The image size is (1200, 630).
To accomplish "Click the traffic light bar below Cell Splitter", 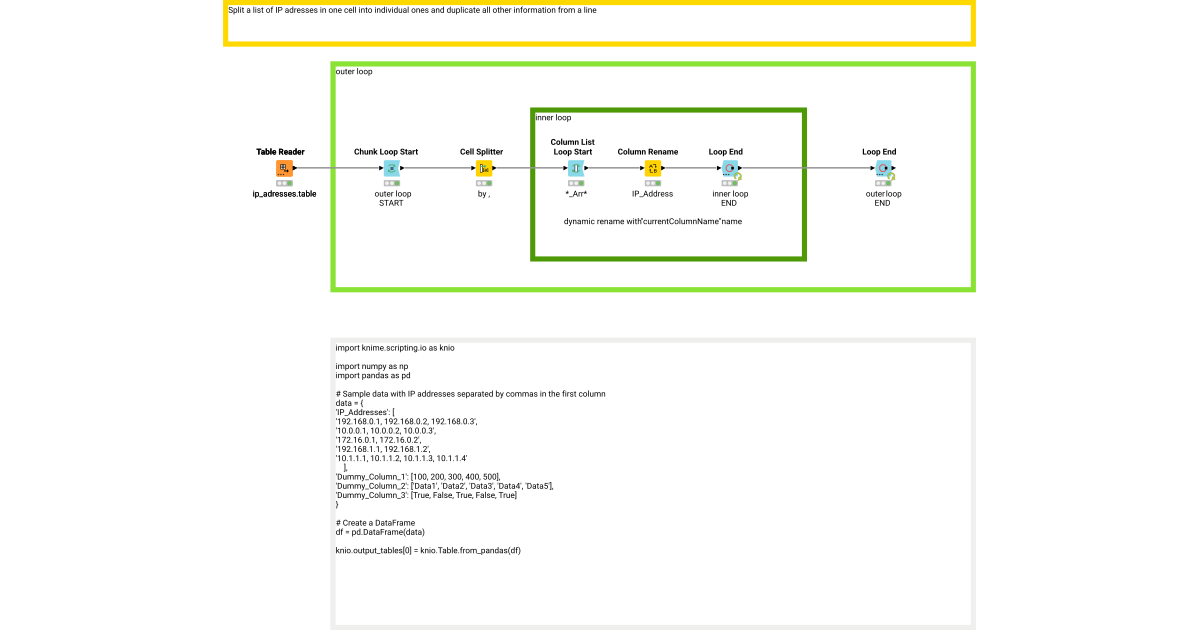I will pos(484,183).
